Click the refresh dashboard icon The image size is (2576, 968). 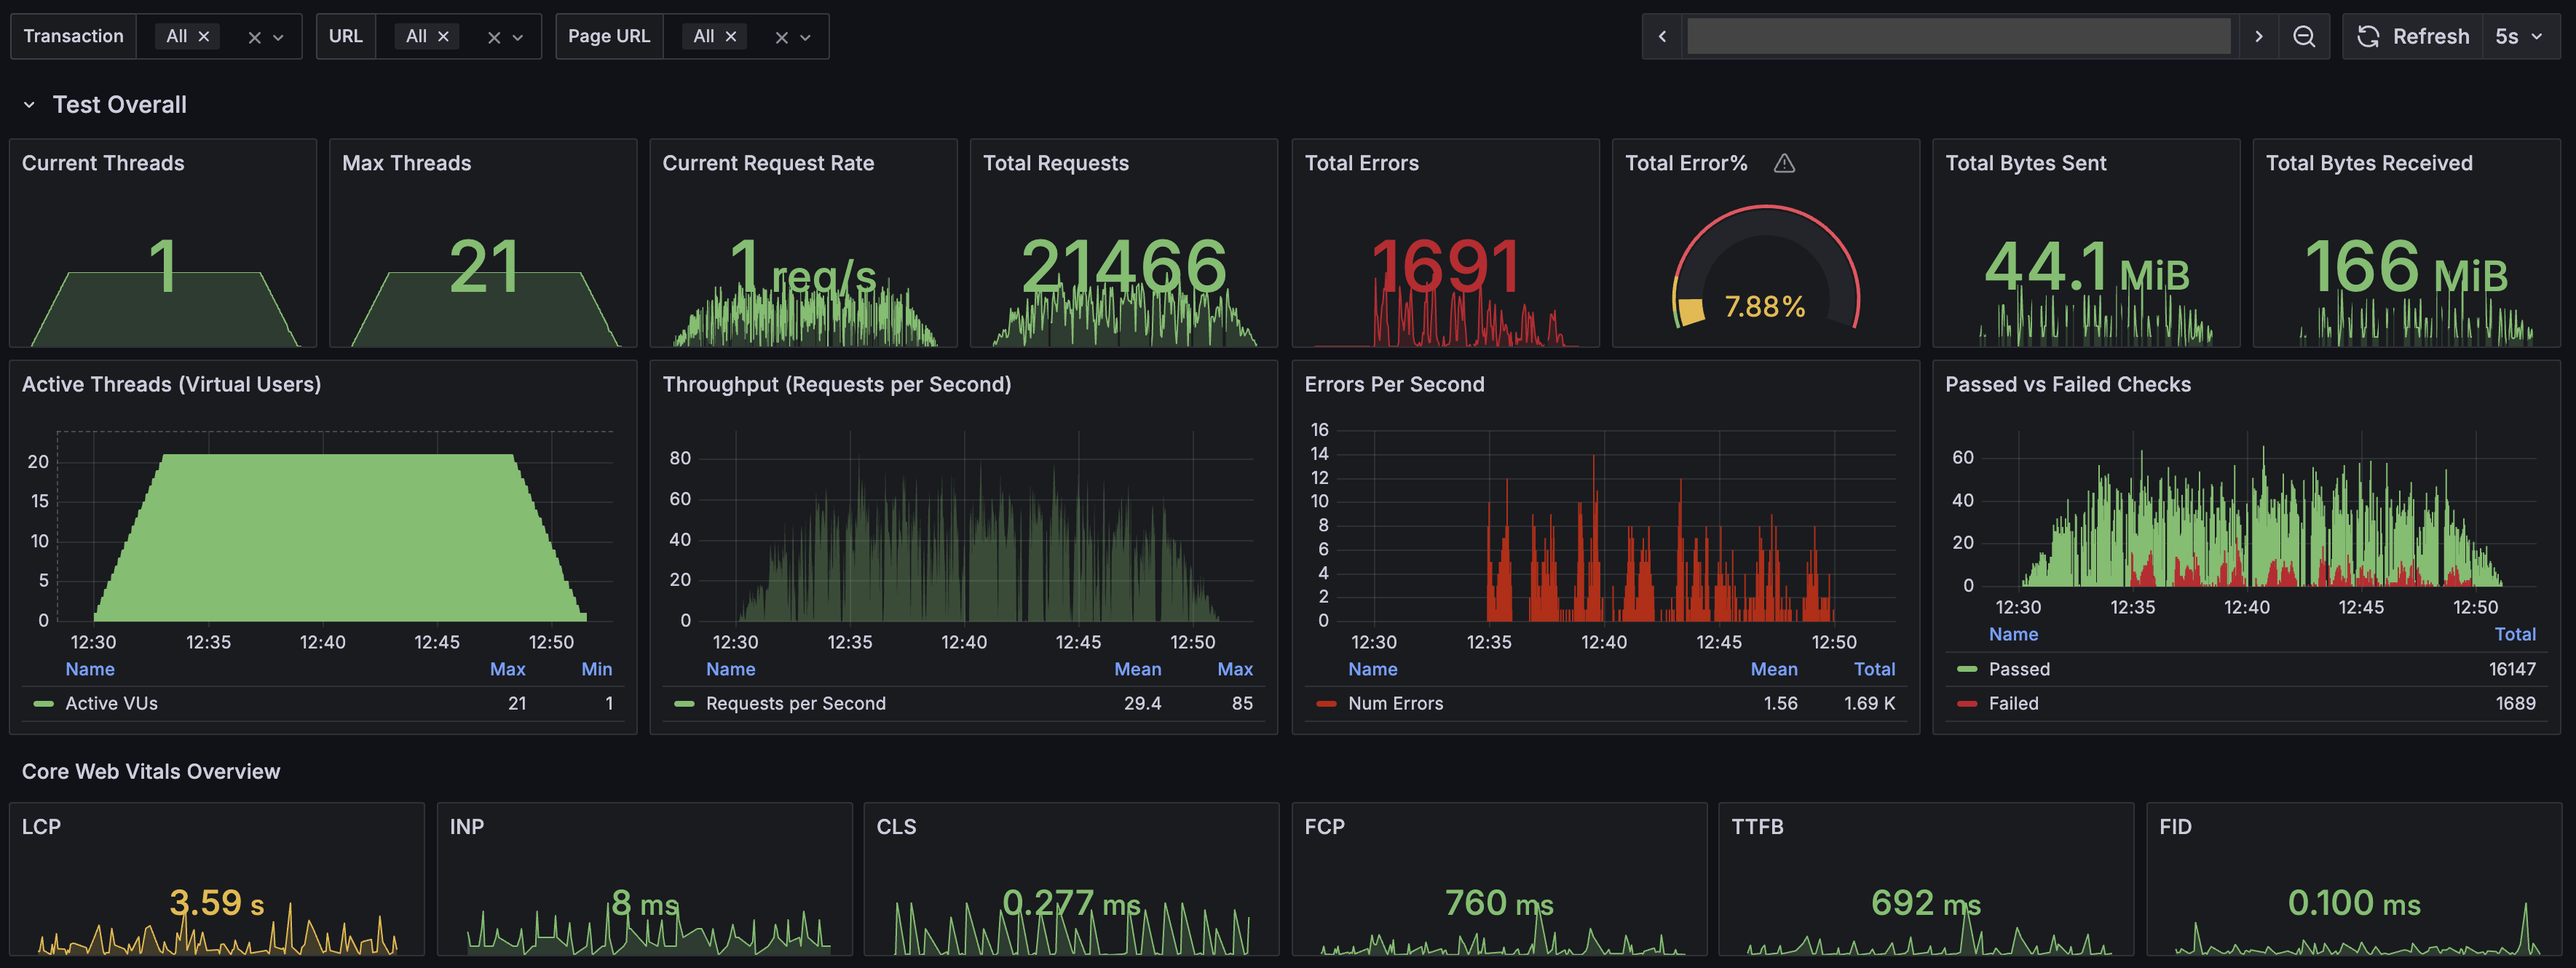click(2368, 37)
